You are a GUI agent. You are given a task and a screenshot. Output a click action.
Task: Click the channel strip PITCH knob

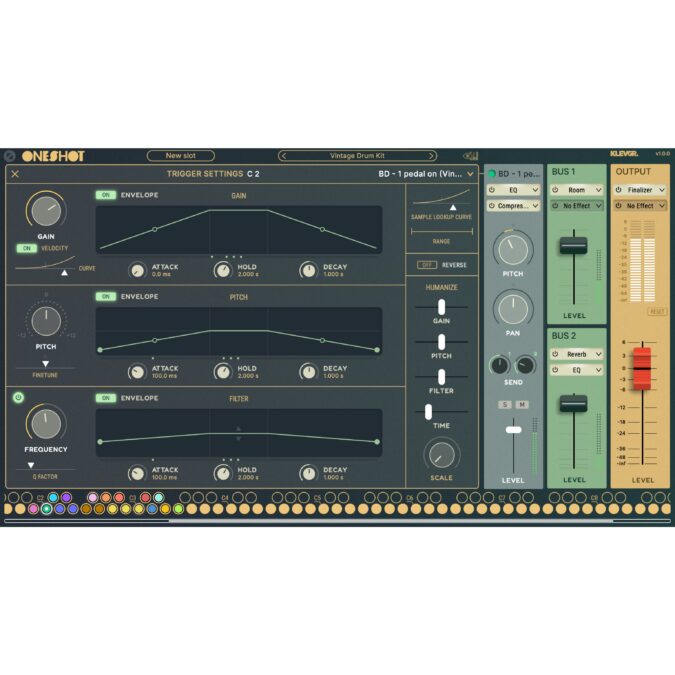[x=513, y=249]
